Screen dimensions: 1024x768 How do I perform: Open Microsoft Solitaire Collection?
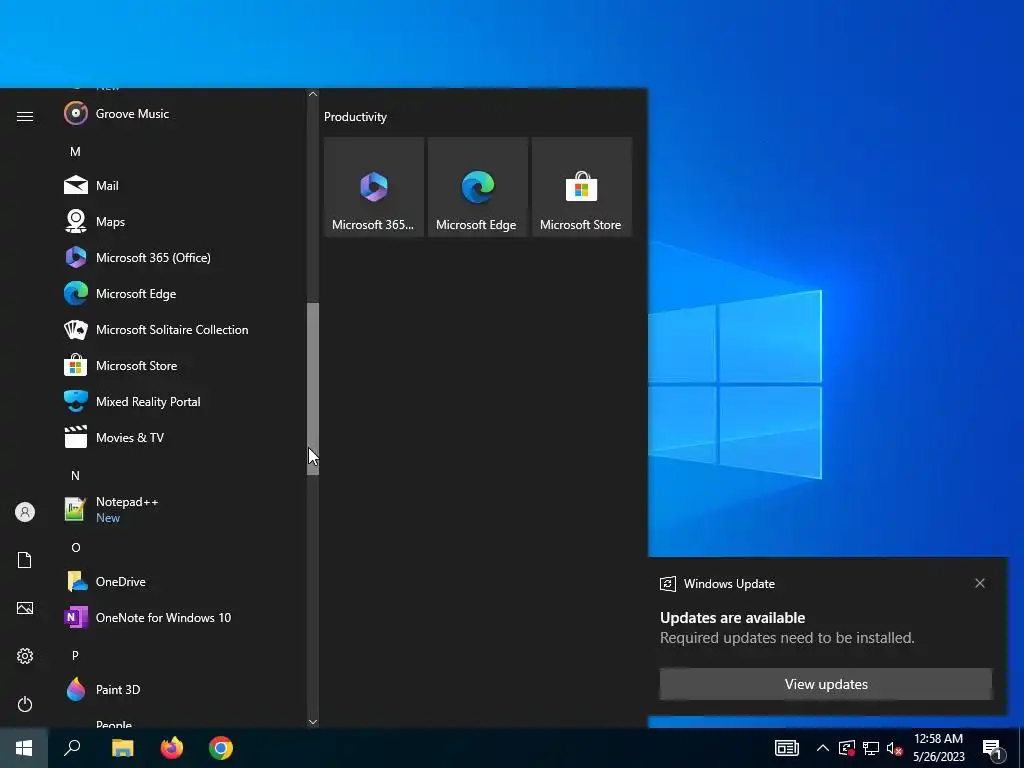(181, 329)
